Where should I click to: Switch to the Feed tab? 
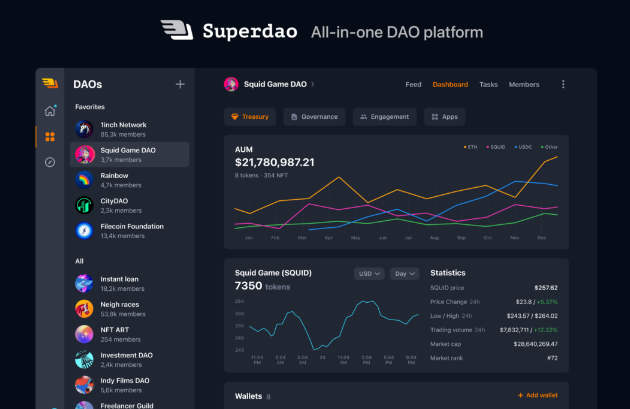[x=413, y=84]
